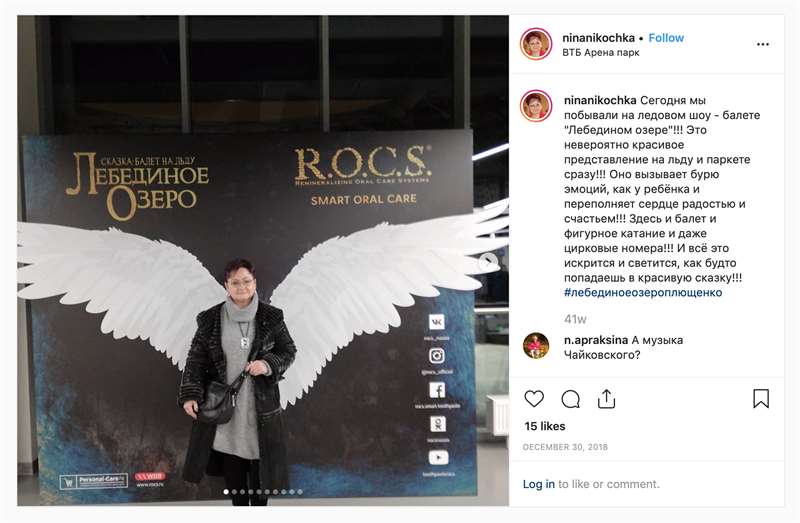800x523 pixels.
Task: Open n.apraksina commenter profile name
Action: pyautogui.click(x=596, y=340)
